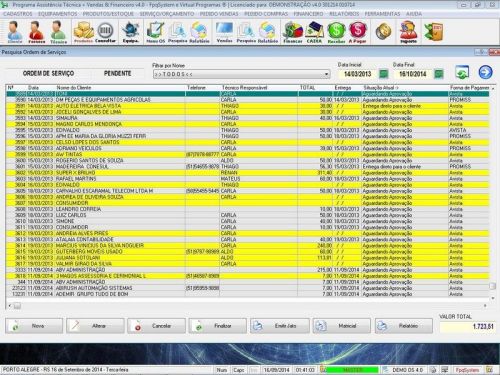Open the Financas chart icon

tap(293, 32)
